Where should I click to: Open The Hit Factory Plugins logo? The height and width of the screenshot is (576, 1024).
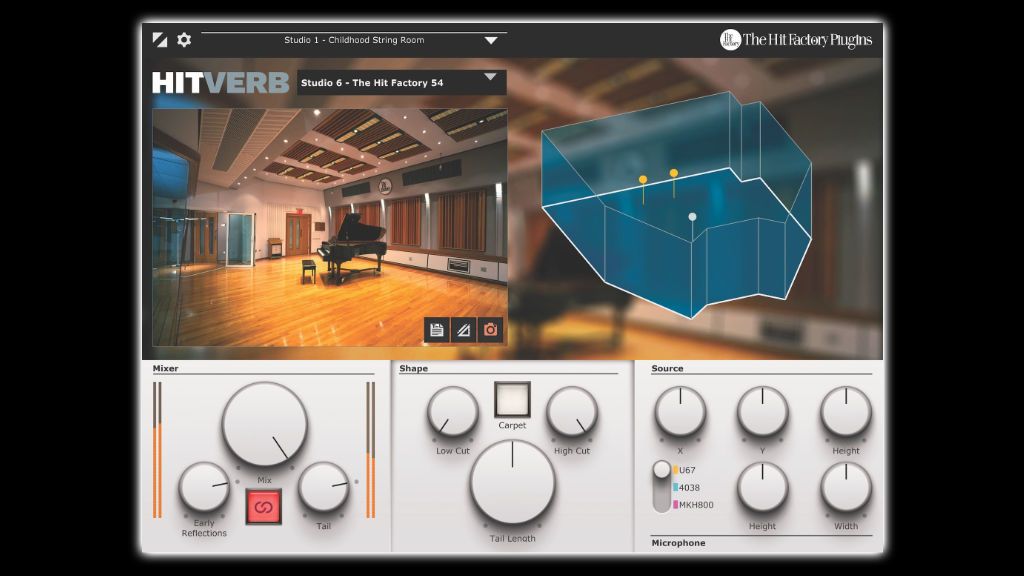[x=795, y=40]
